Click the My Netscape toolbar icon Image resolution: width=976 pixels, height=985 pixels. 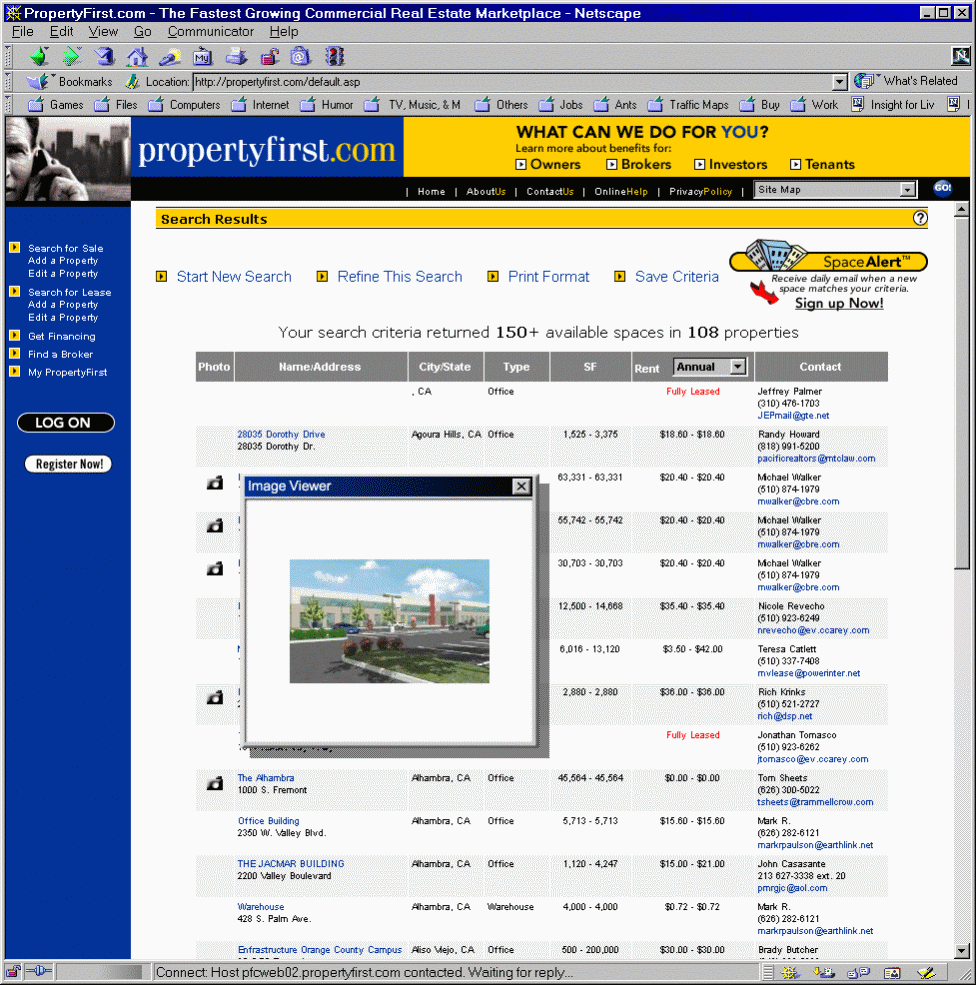pyautogui.click(x=202, y=56)
